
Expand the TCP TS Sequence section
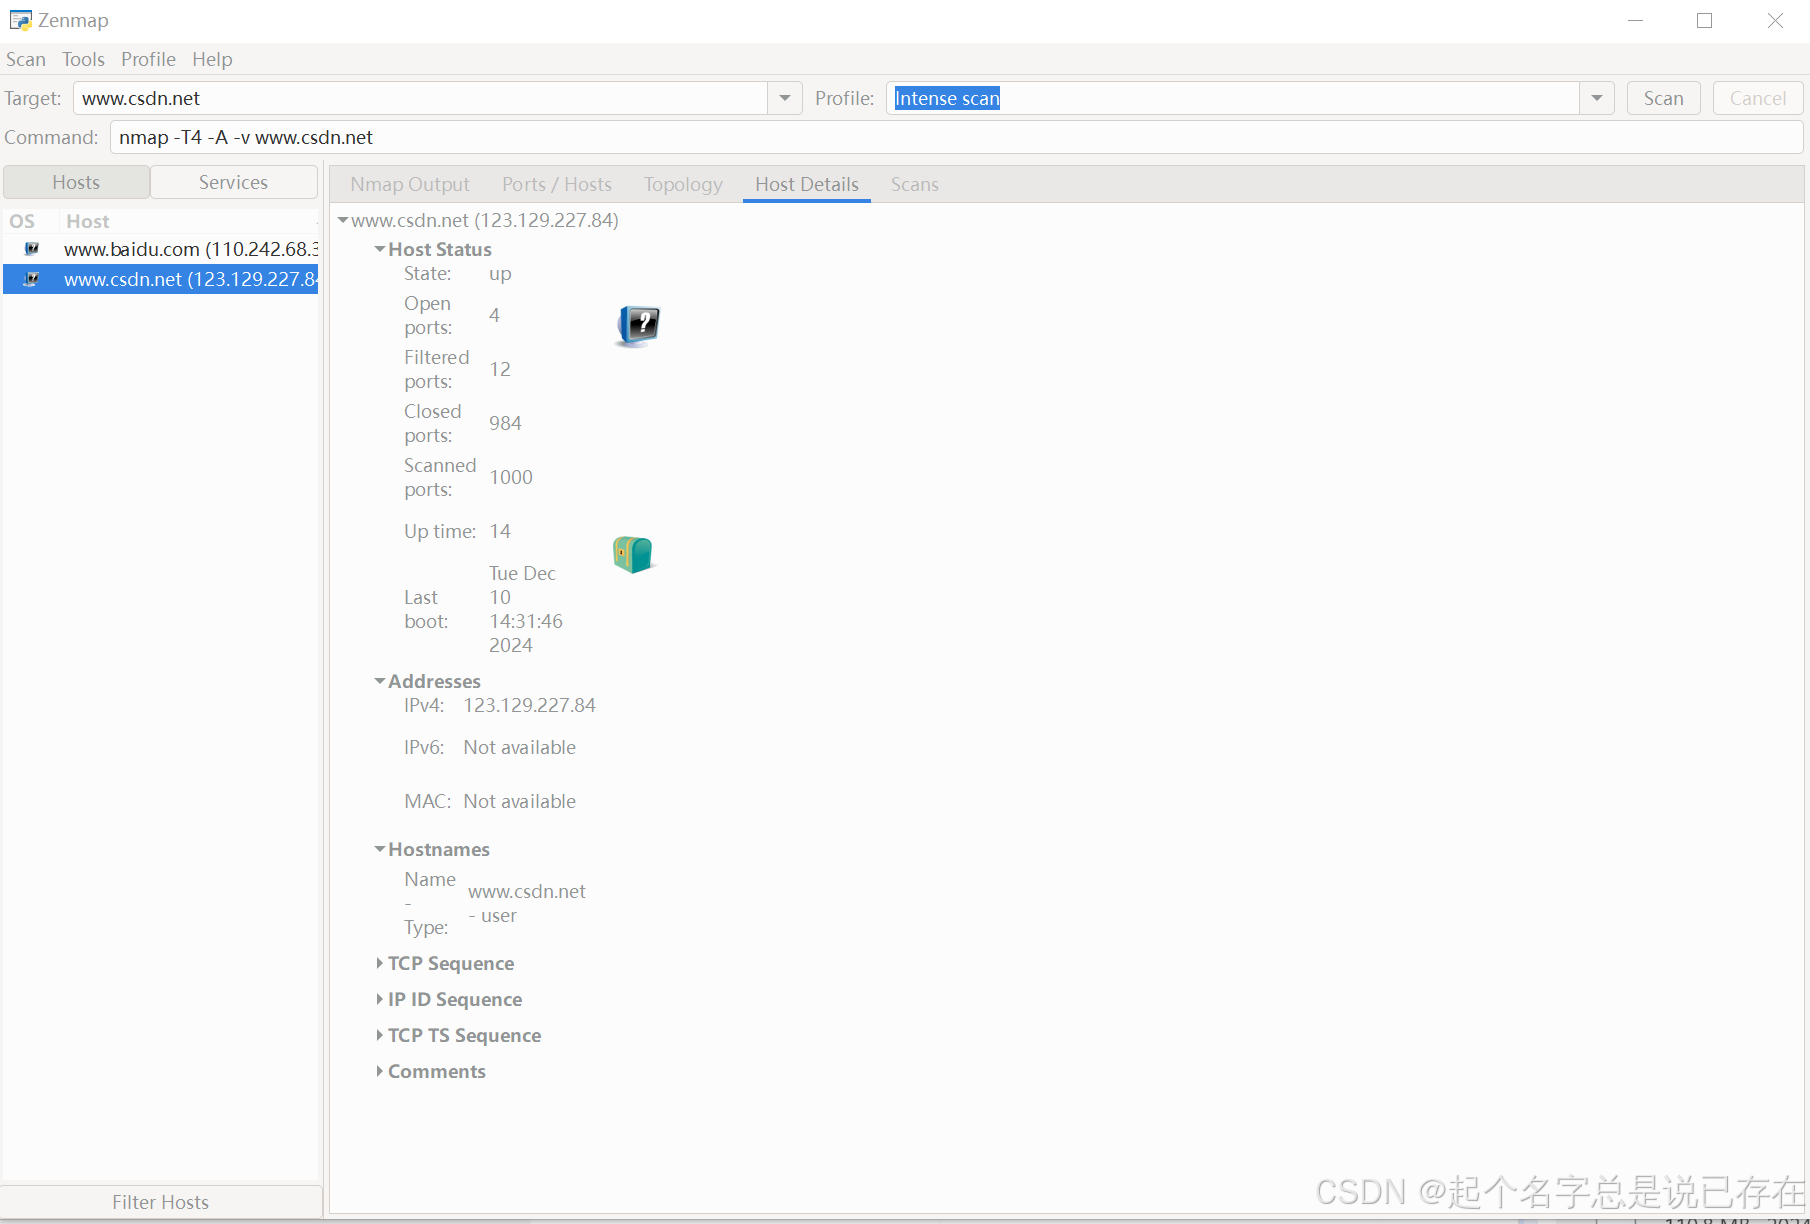click(380, 1035)
